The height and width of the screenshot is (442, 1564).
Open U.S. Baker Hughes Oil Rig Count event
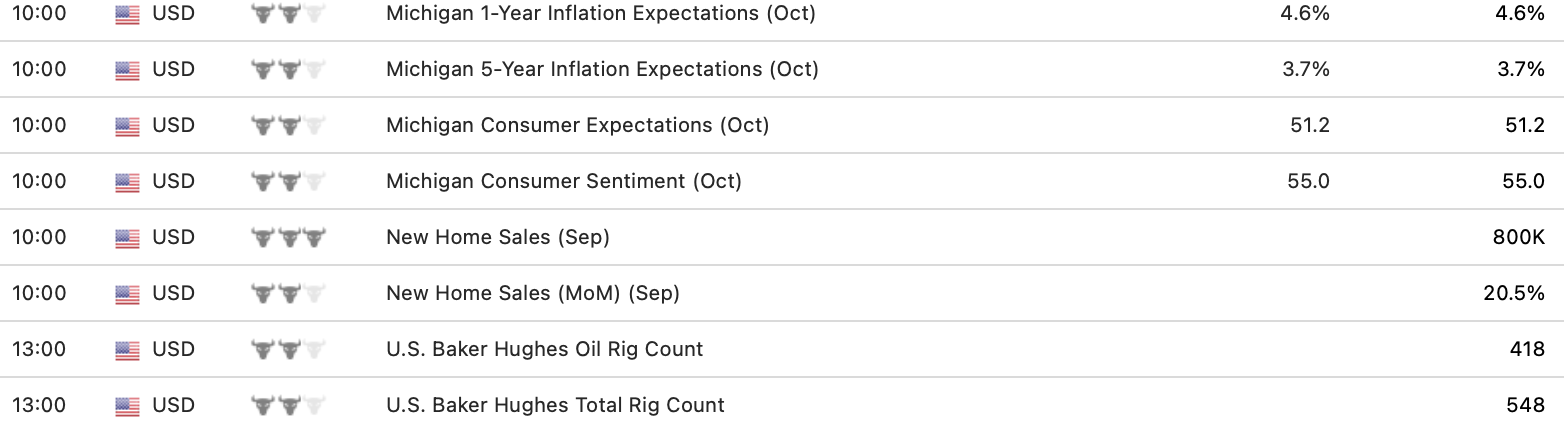[544, 350]
